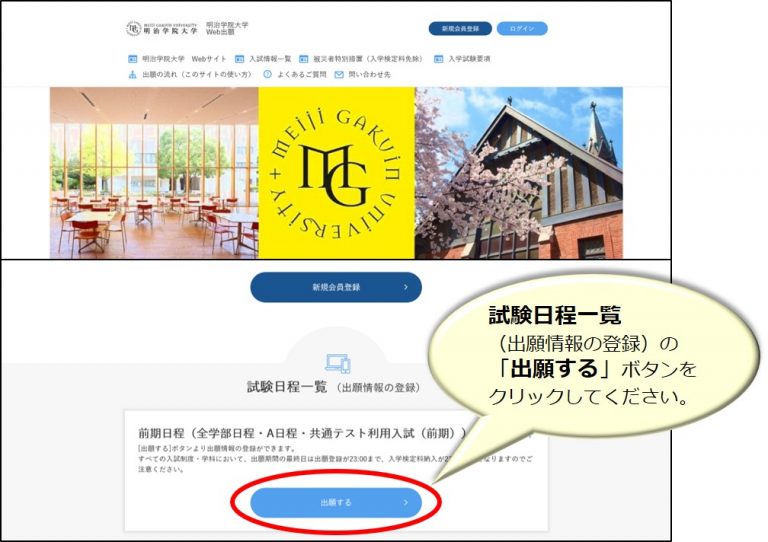Click 前期日程（全学部日程・A日程・共通テスト利用入試） title
This screenshot has height=542, width=768.
point(303,433)
